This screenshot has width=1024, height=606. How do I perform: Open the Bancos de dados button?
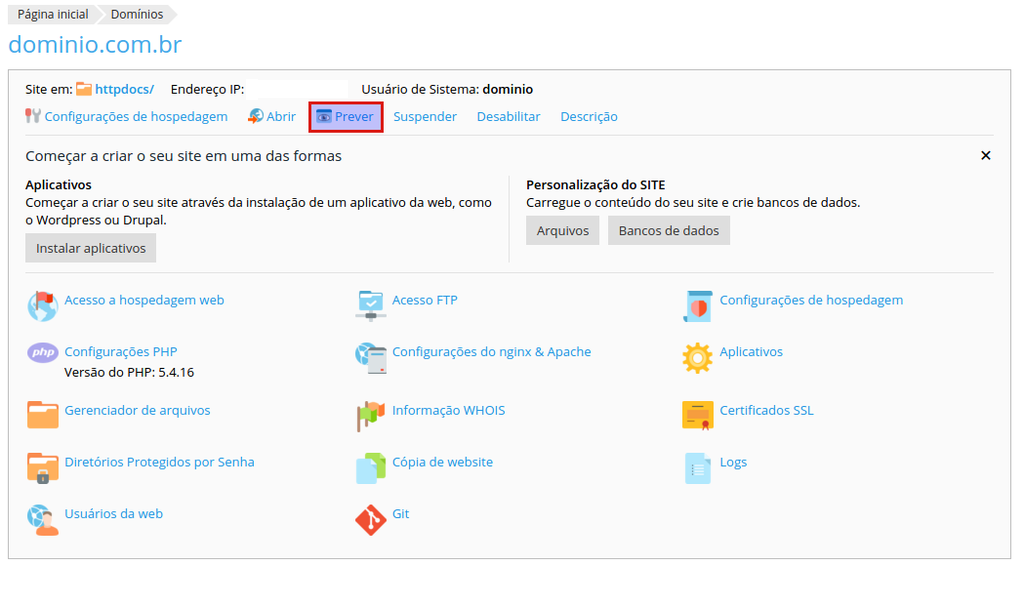[668, 230]
